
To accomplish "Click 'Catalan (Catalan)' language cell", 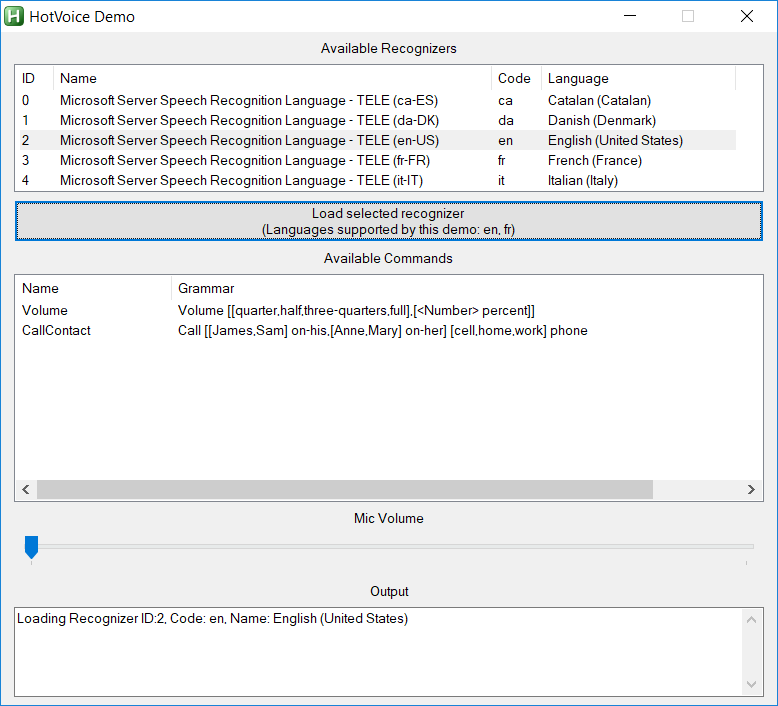I will (x=599, y=101).
